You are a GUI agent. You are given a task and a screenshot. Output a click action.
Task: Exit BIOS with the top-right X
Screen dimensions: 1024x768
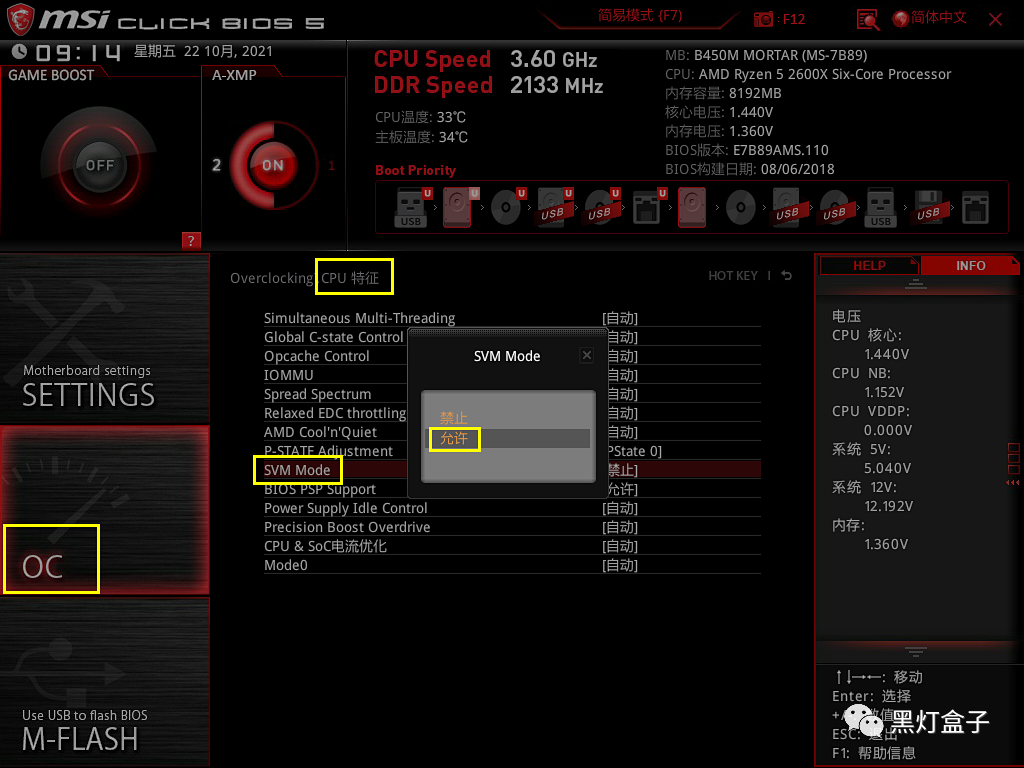(x=995, y=20)
